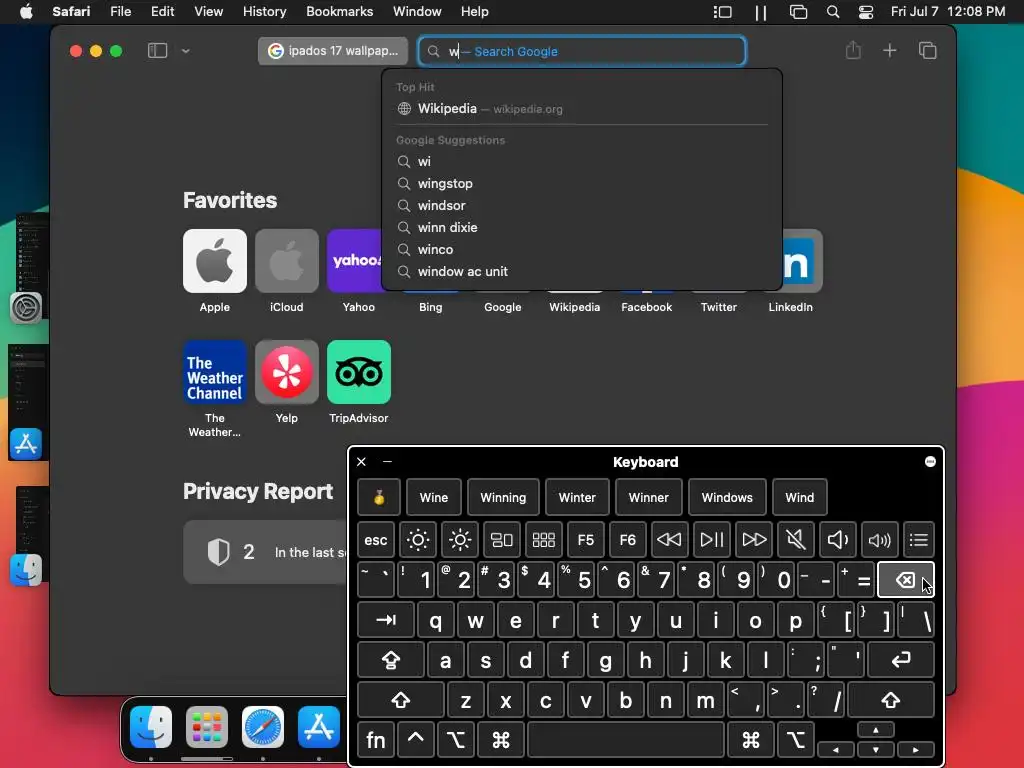Tap the volume down key
This screenshot has height=768, width=1024.
click(837, 540)
